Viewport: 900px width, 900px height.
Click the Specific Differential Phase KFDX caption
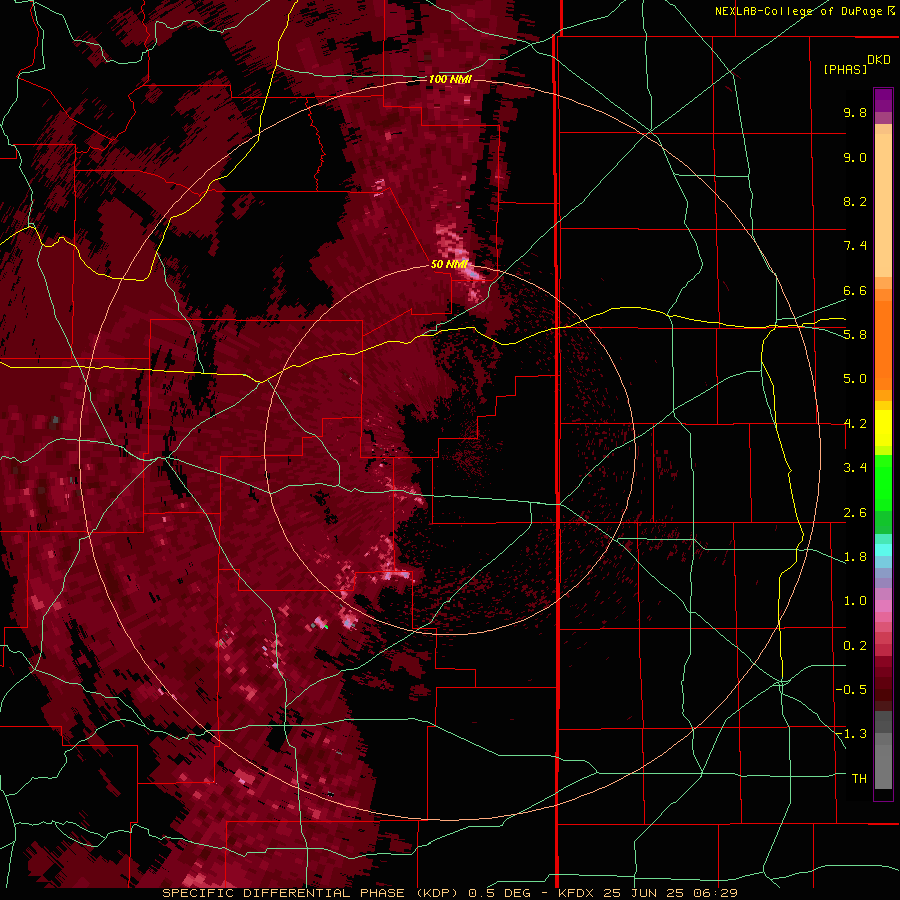(x=449, y=893)
